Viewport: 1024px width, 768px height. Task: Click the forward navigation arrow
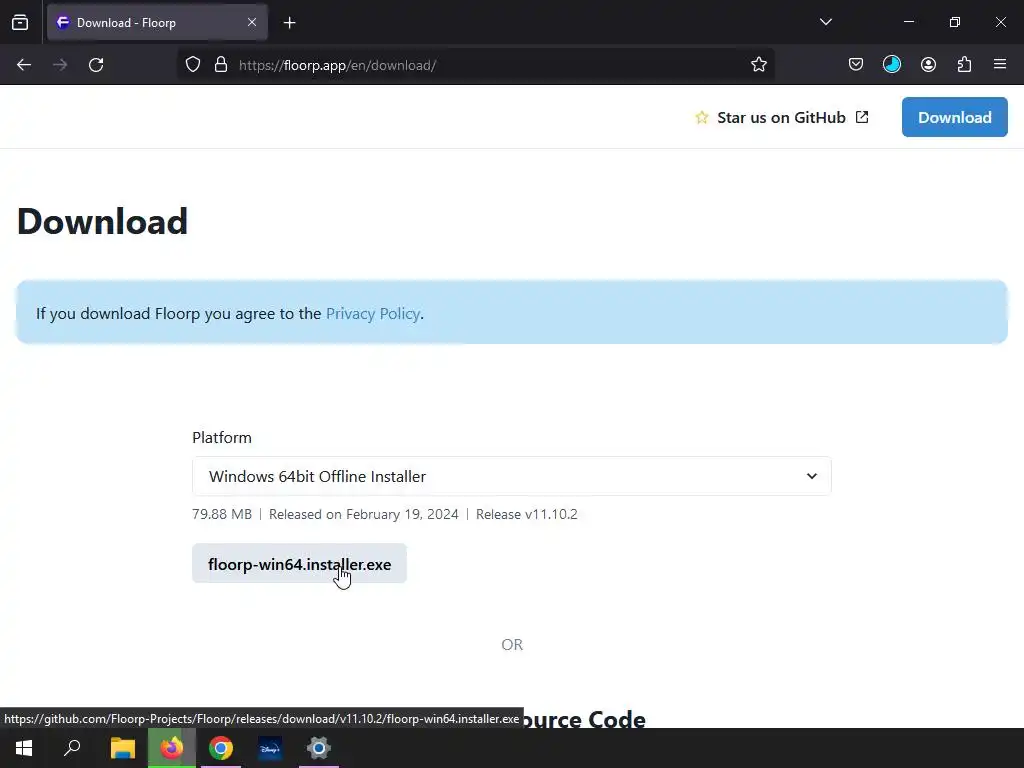[60, 65]
